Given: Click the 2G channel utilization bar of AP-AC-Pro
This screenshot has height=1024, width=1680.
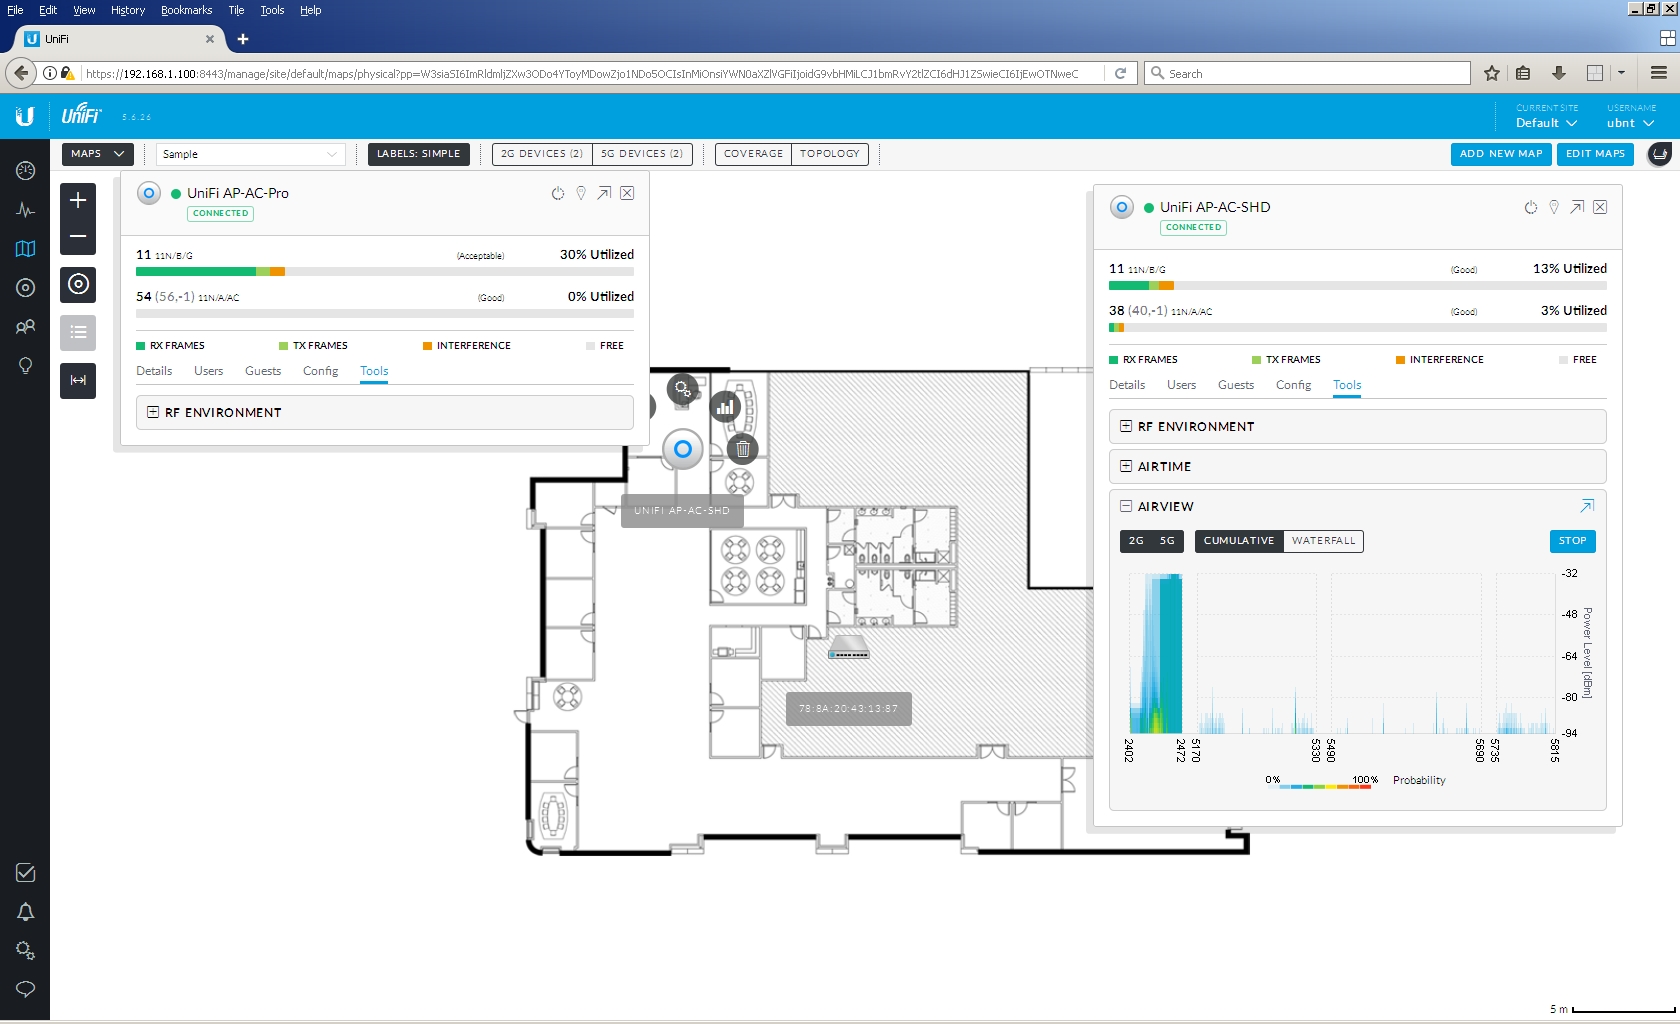Looking at the screenshot, I should (x=384, y=272).
